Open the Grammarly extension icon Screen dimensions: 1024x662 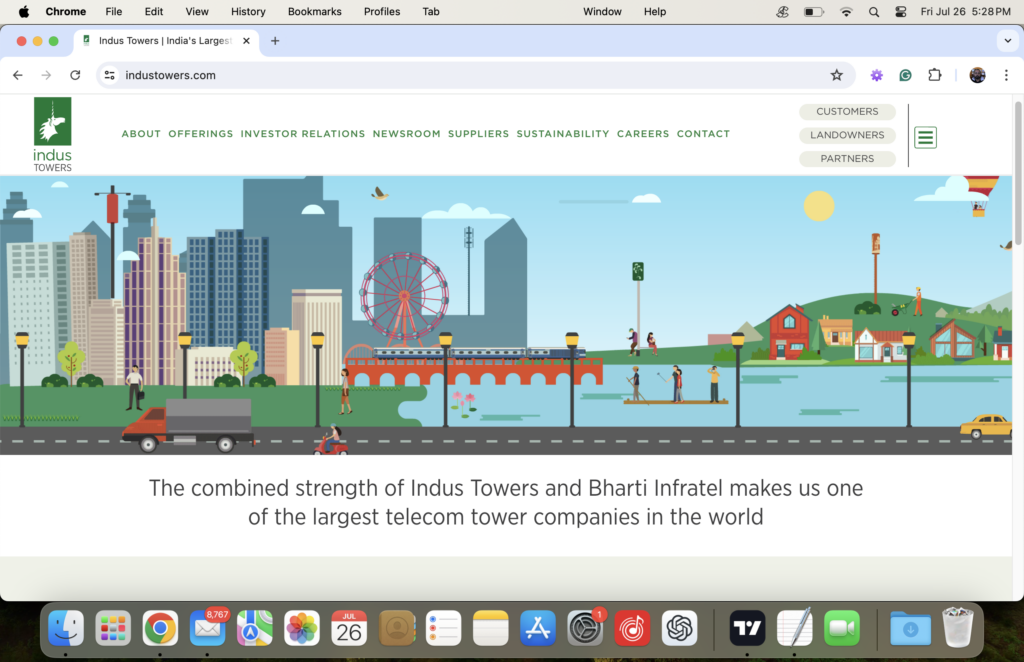point(905,75)
